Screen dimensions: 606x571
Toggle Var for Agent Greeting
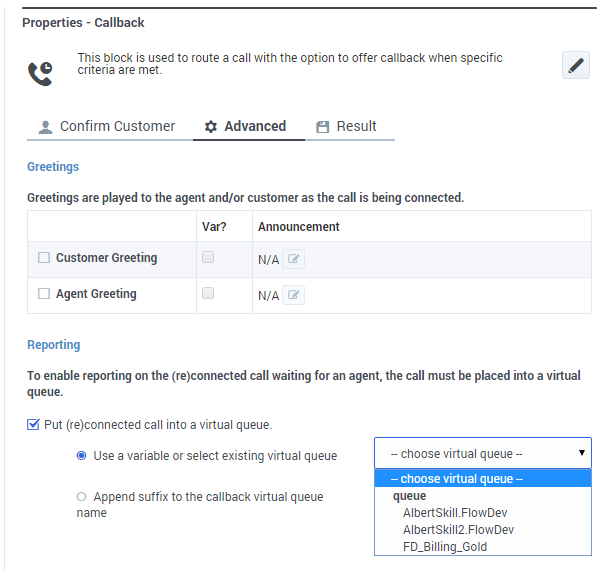point(208,293)
